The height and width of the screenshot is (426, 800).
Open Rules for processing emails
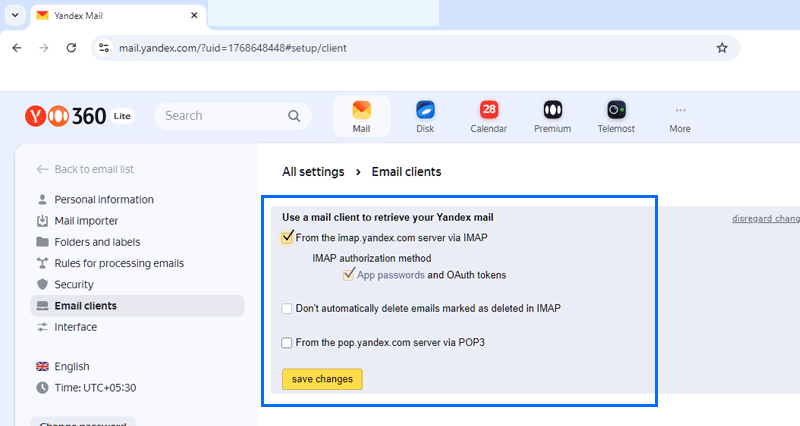[110, 263]
